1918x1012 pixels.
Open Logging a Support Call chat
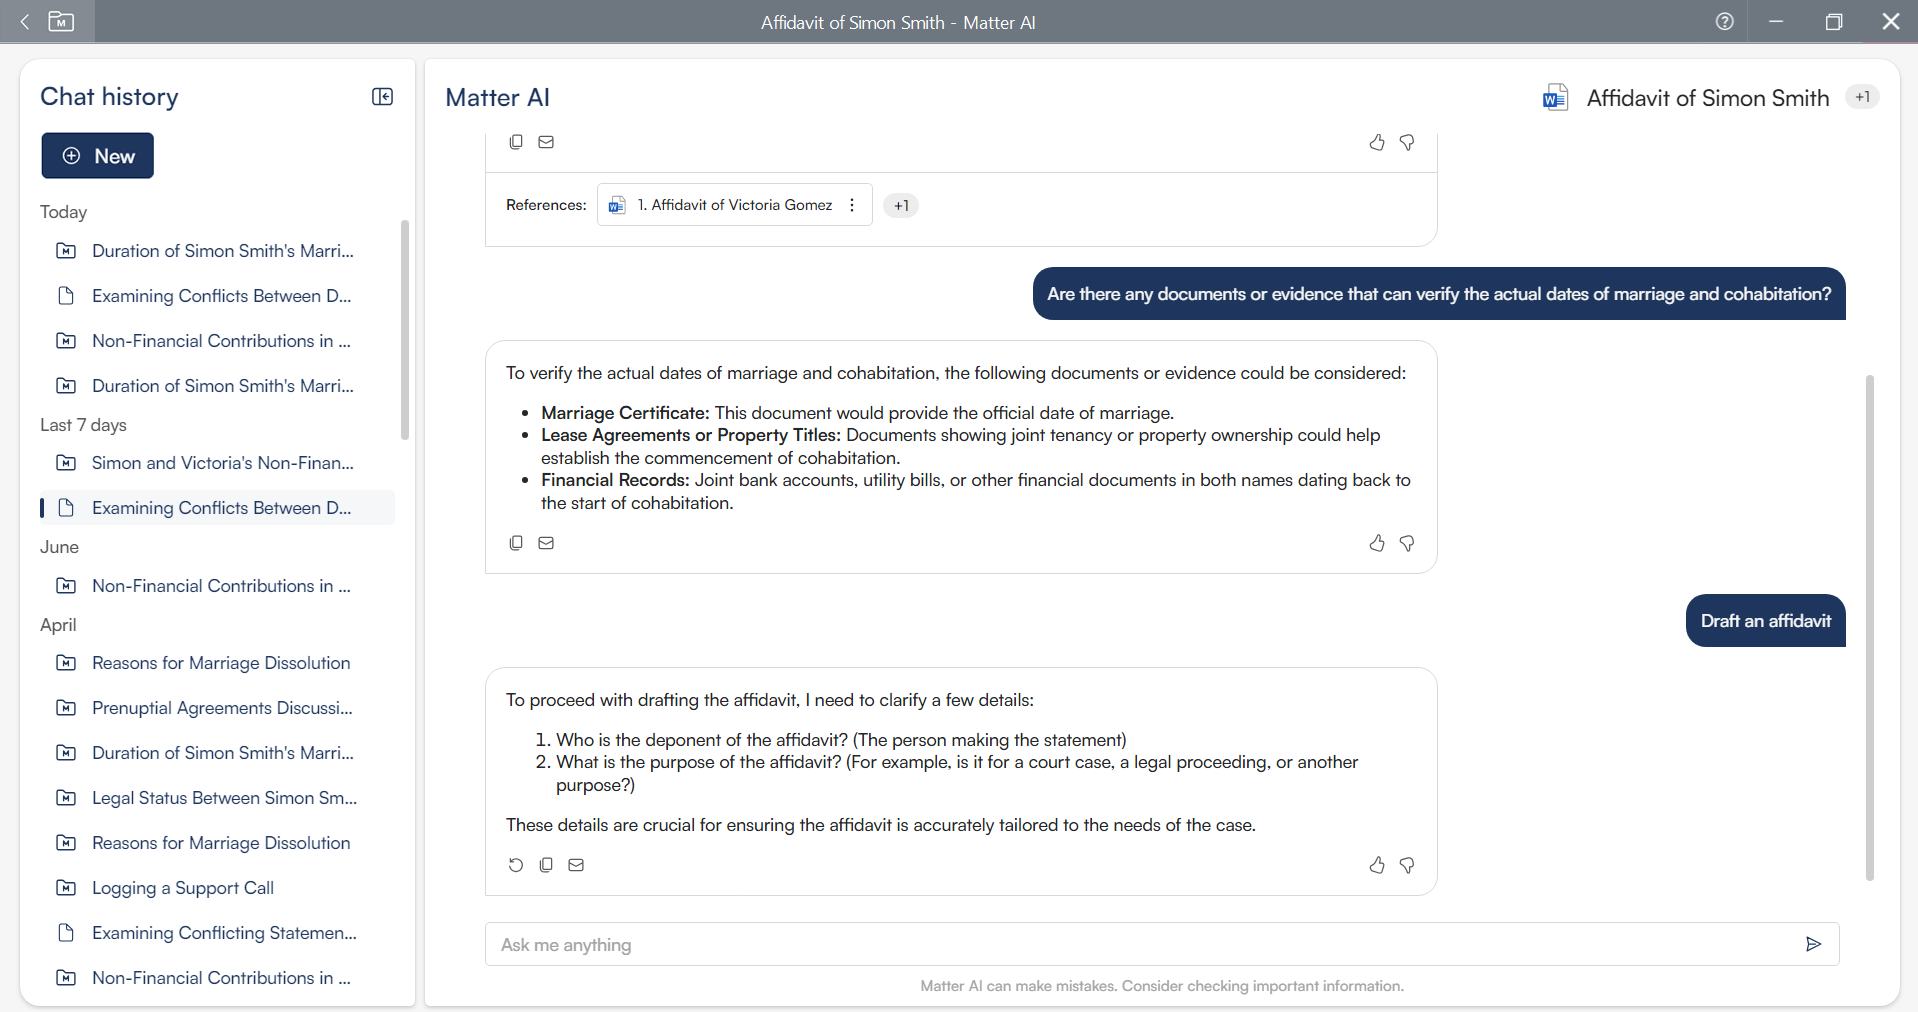tap(183, 888)
